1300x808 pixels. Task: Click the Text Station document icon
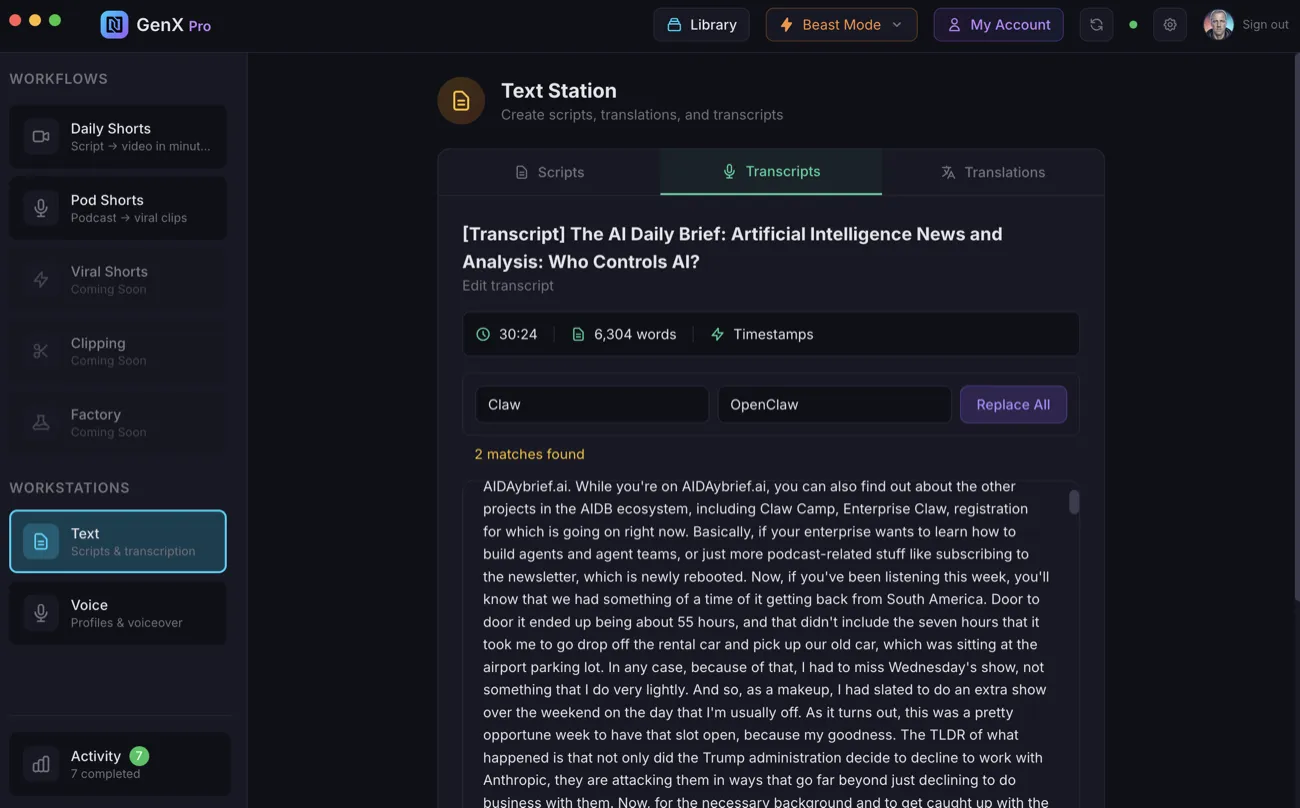[461, 100]
